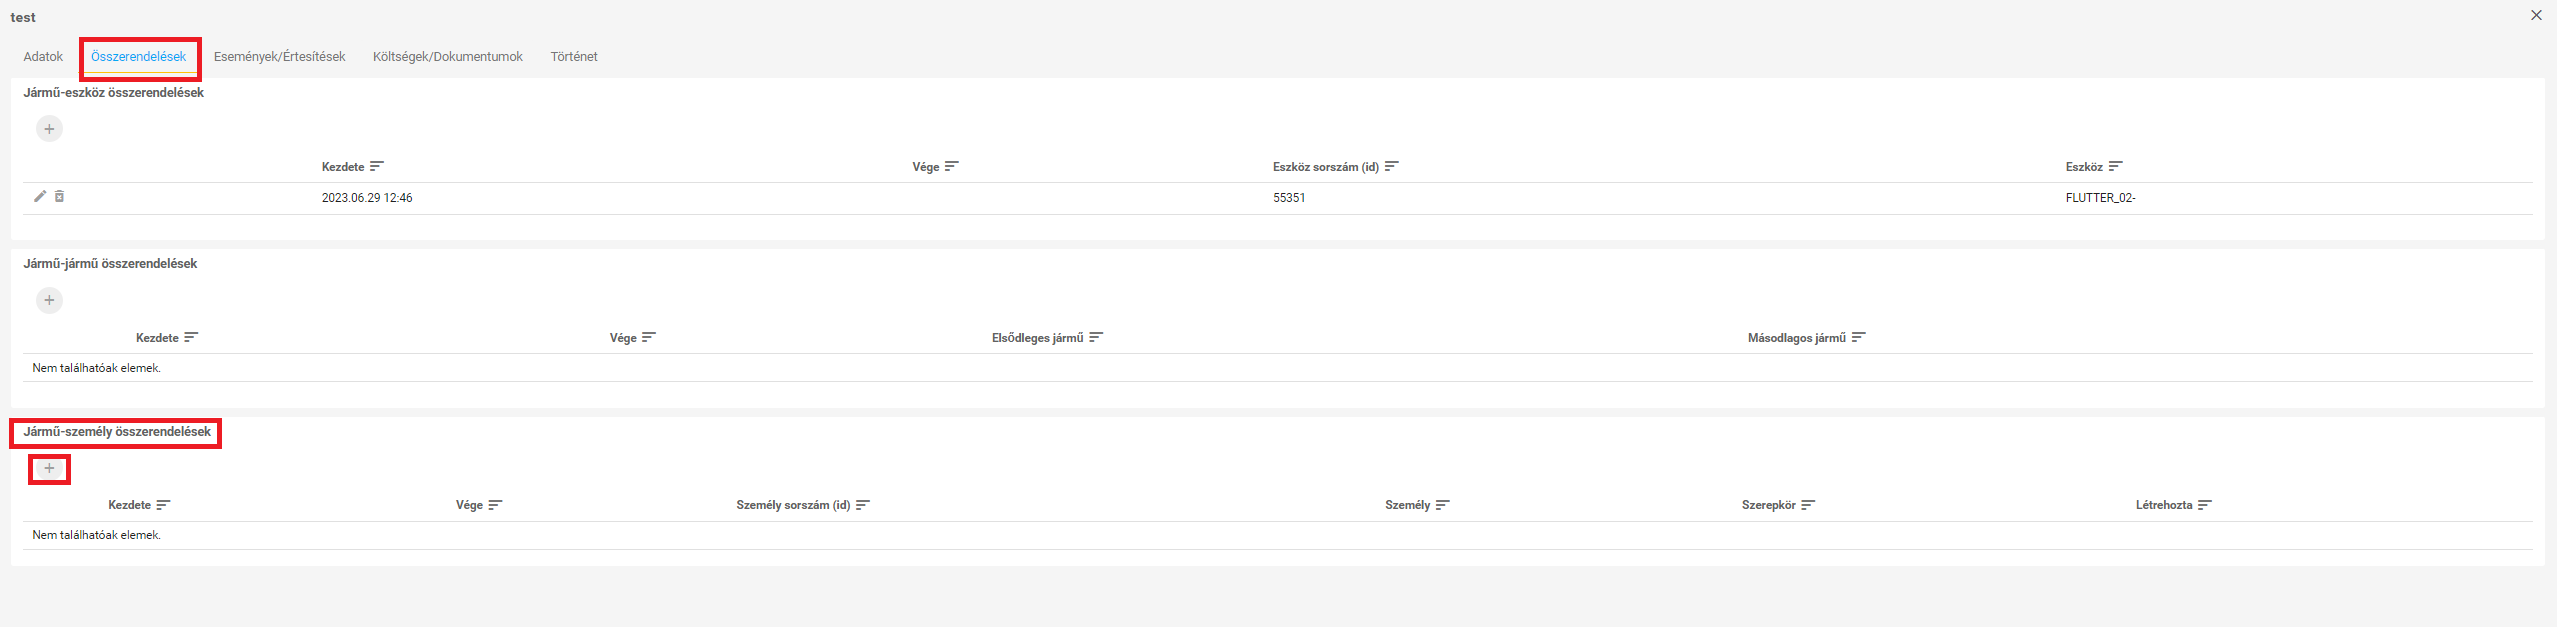This screenshot has height=627, width=2557.
Task: Close the test dialog window
Action: (2536, 15)
